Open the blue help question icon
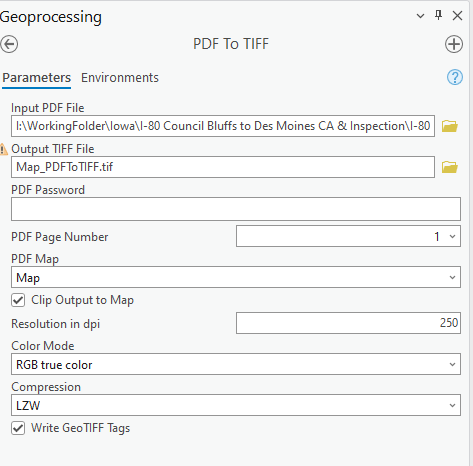Screen dimensions: 473x466 [455, 77]
